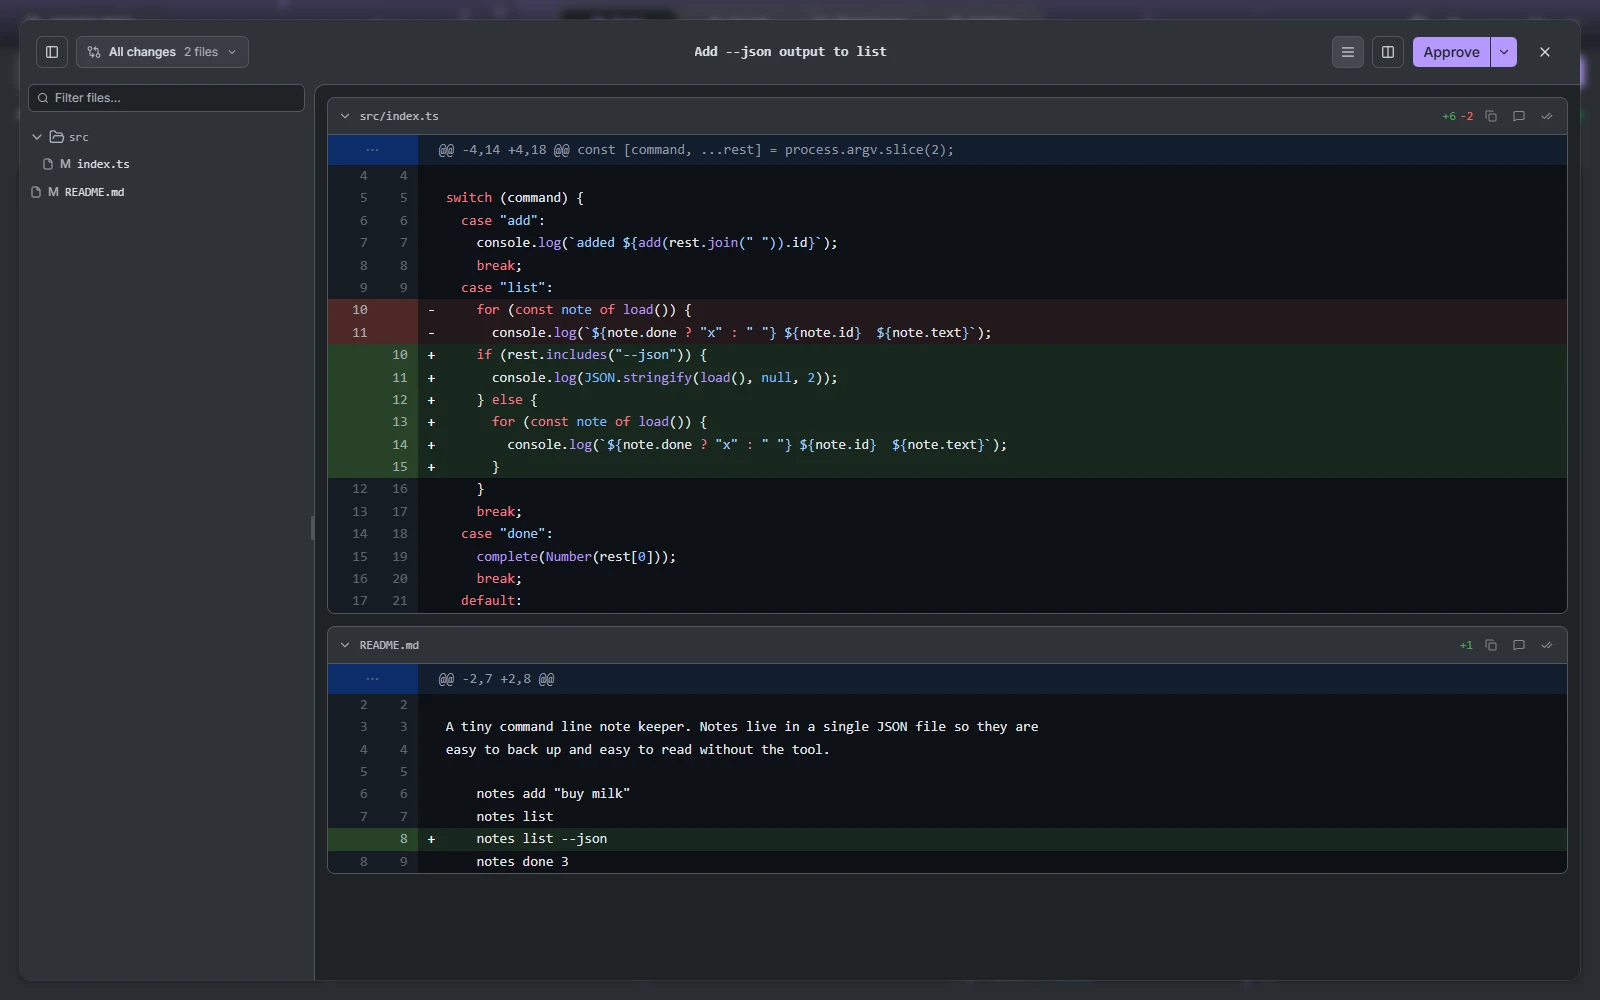Focus the Filter files search field
Screen dimensions: 1600x1000
(x=166, y=98)
